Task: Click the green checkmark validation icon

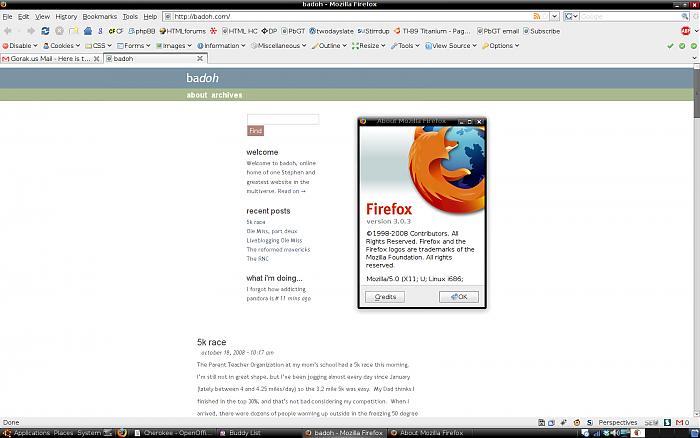Action: click(670, 46)
